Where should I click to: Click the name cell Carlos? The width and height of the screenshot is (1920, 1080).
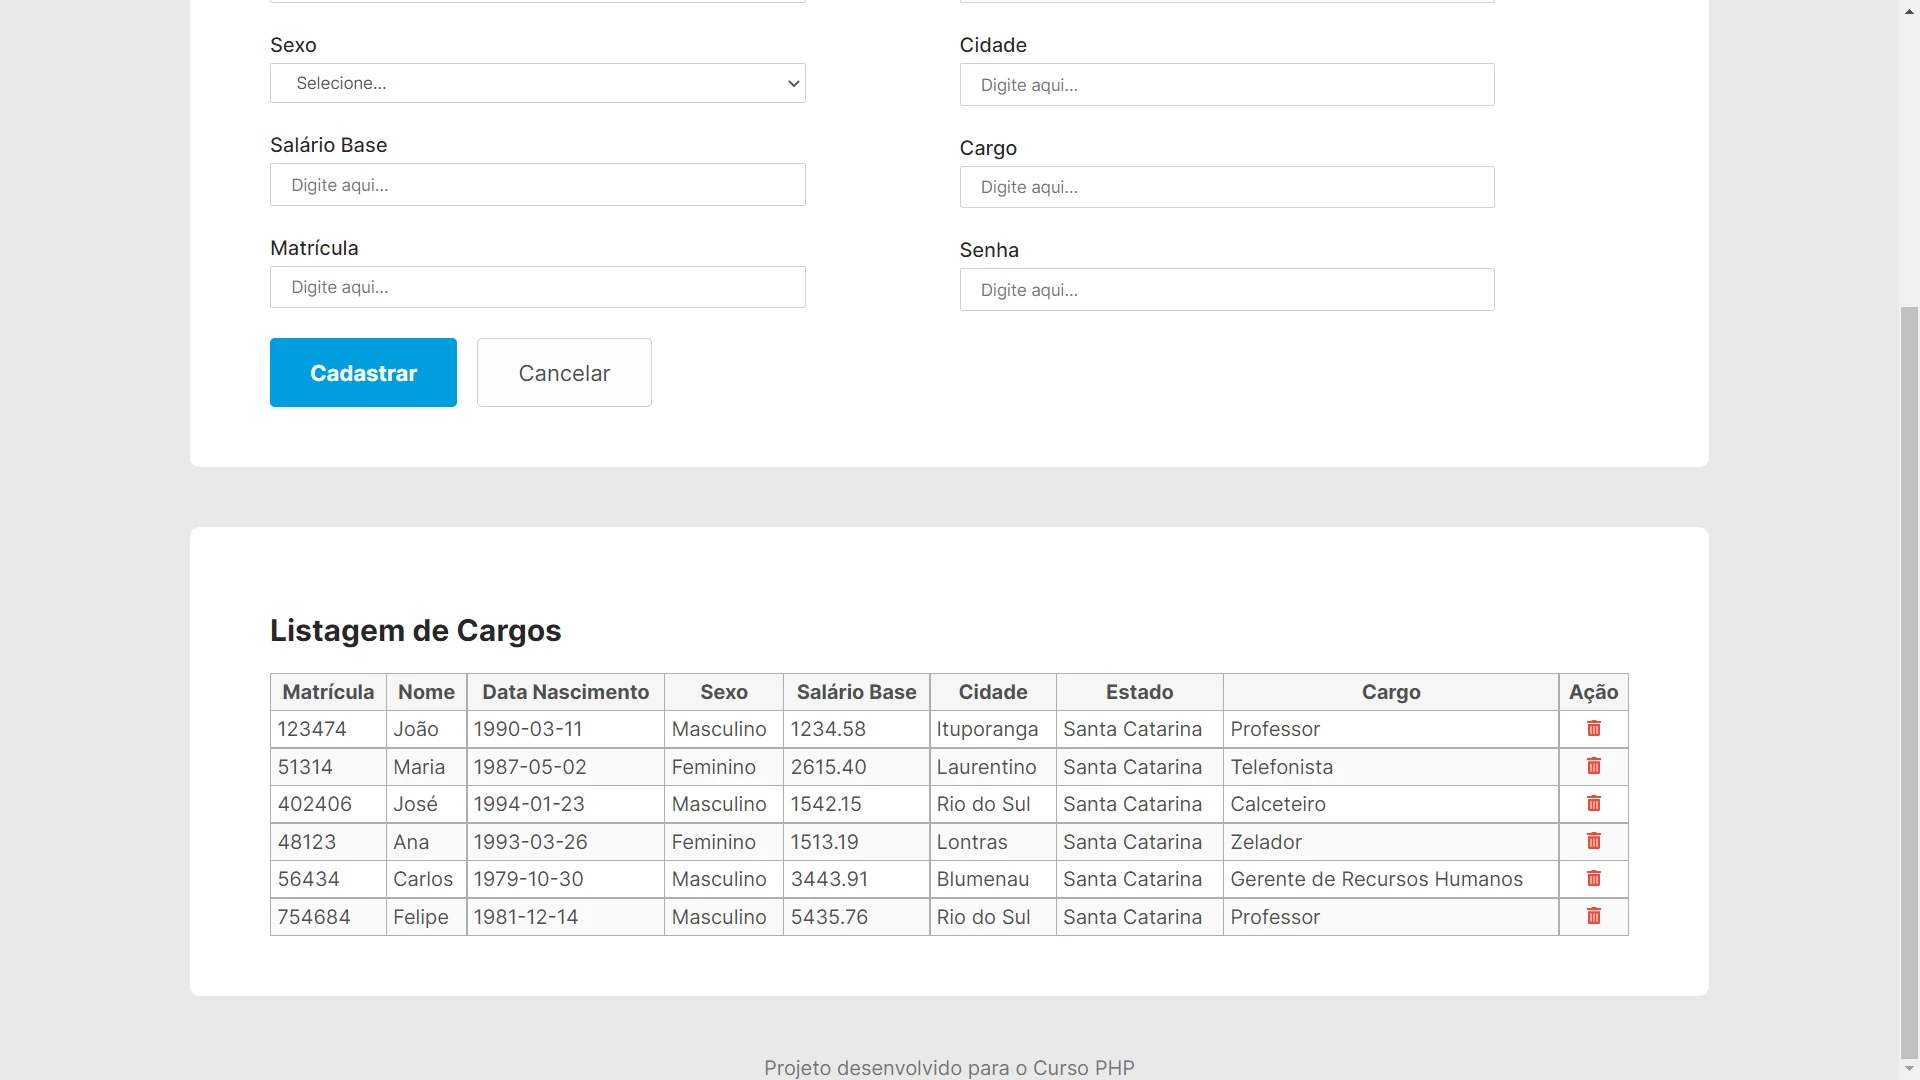pos(426,879)
